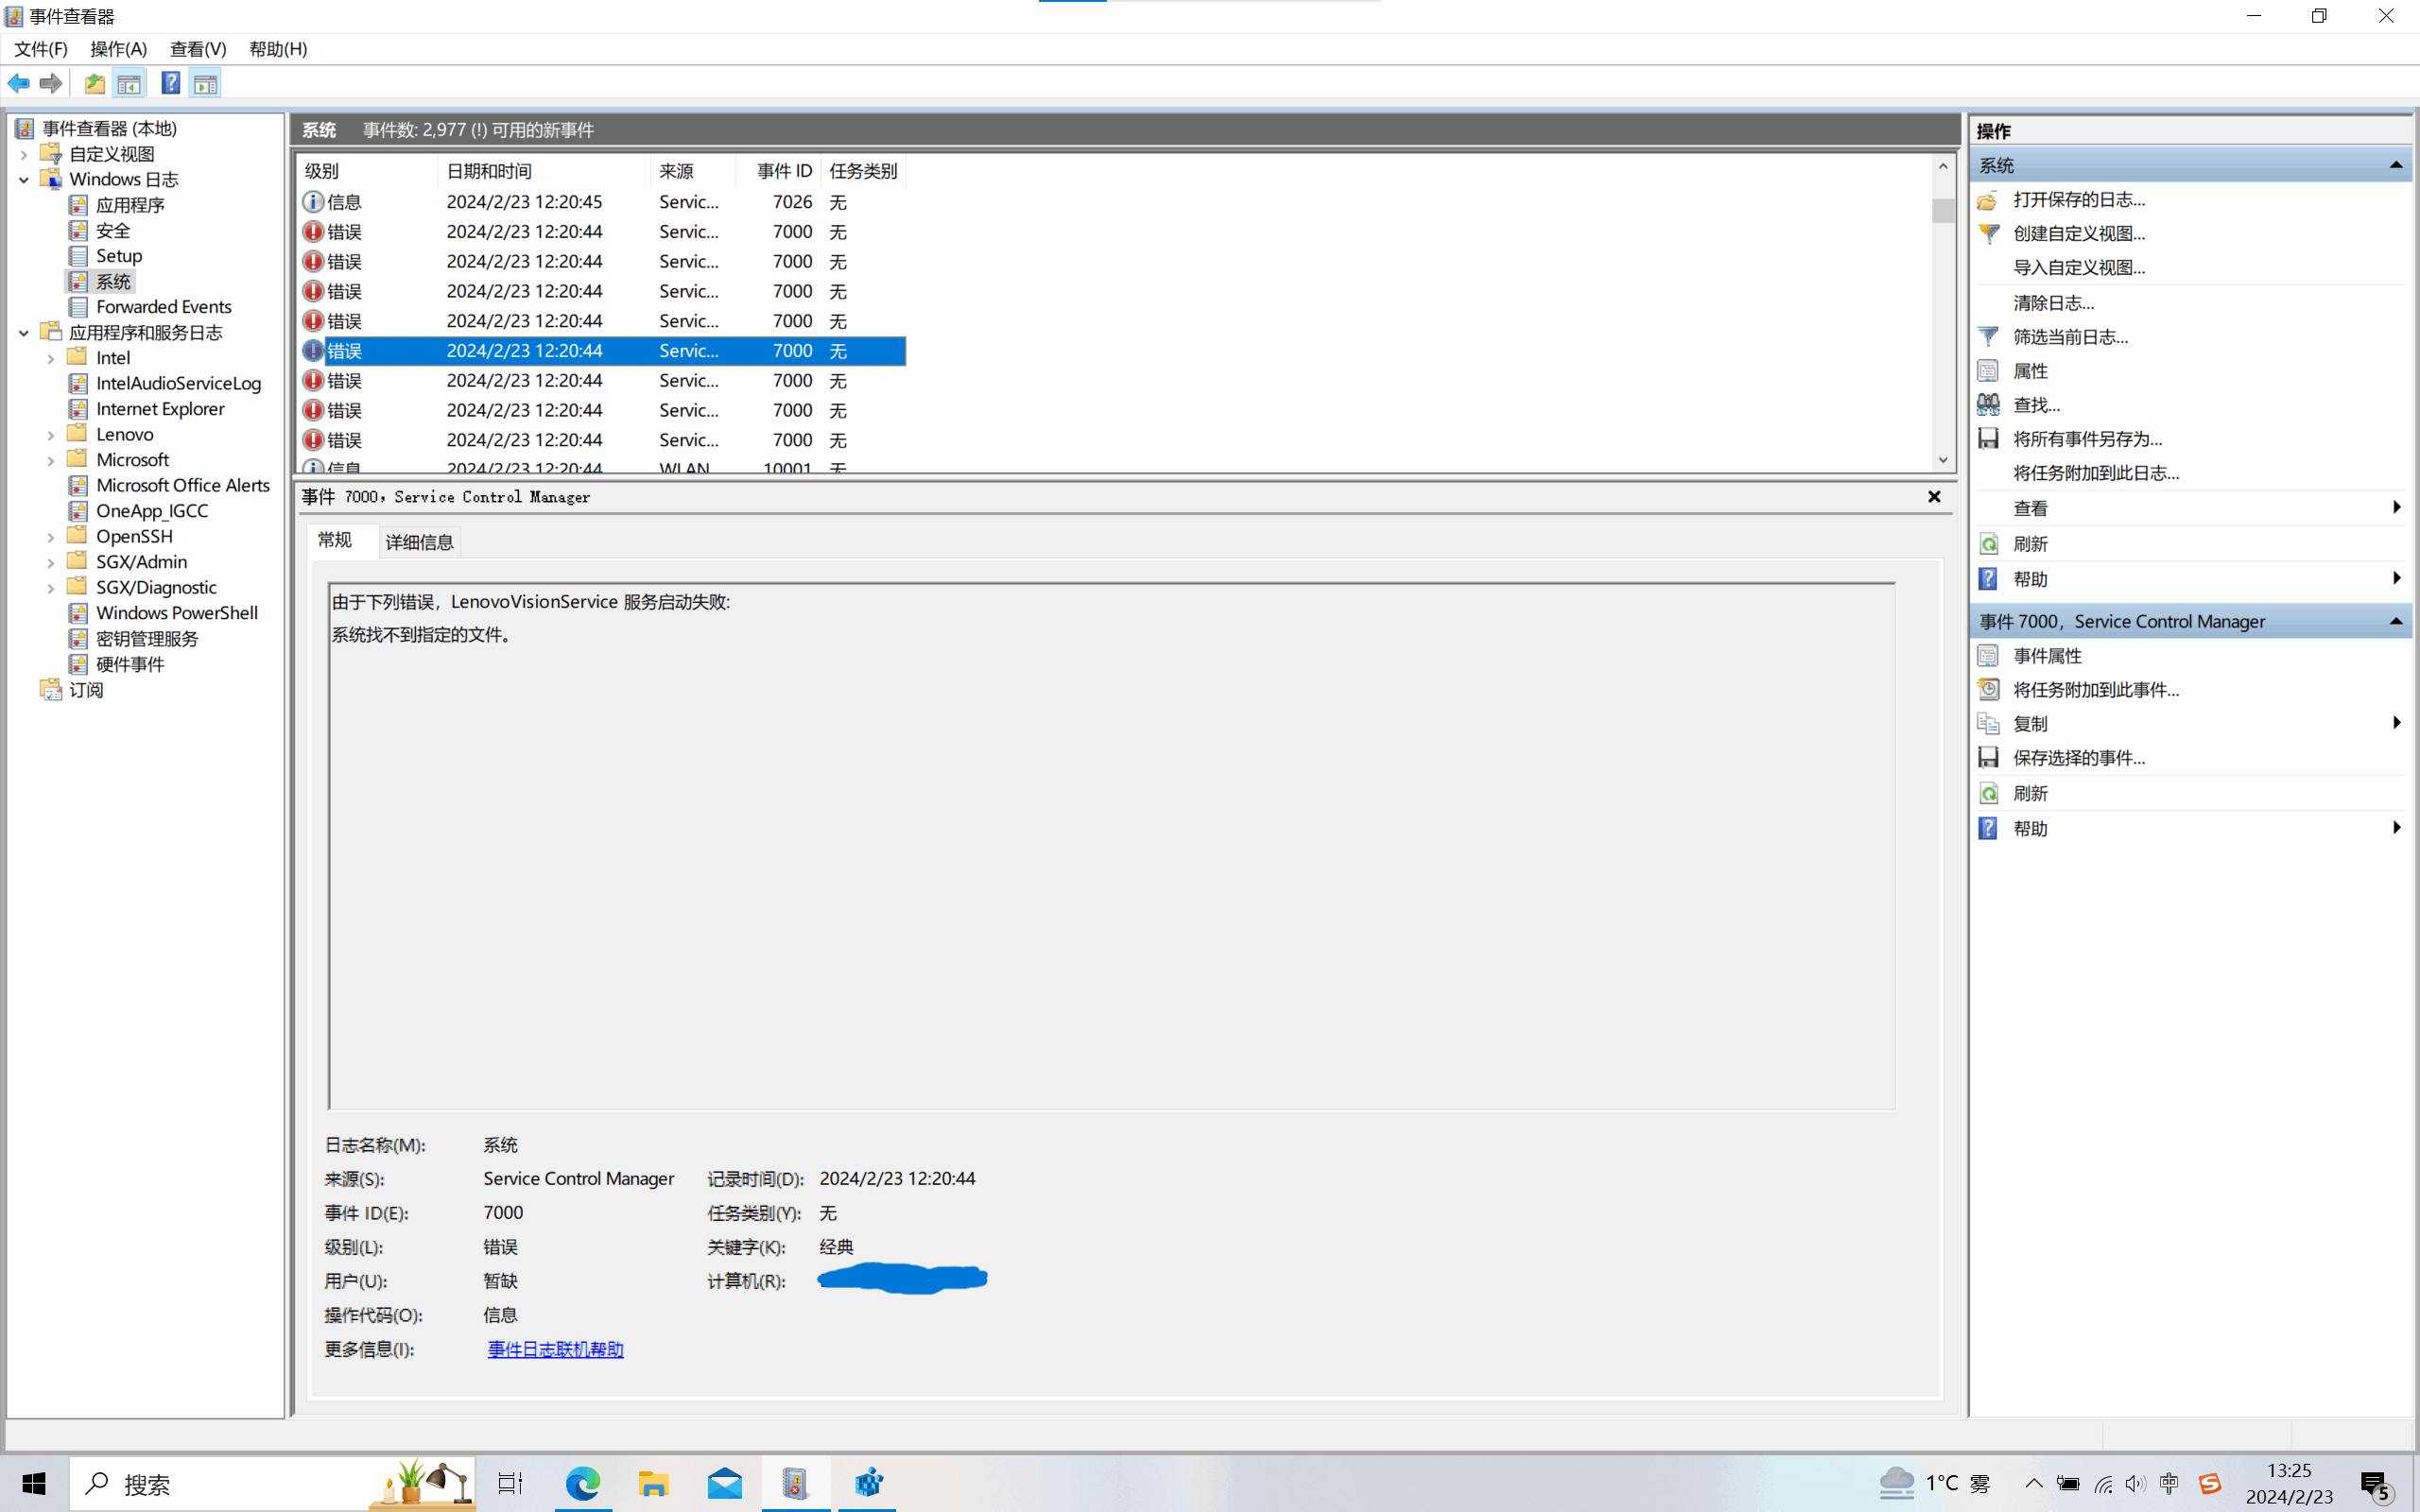Expand the 查看 submenu arrow

2395,507
